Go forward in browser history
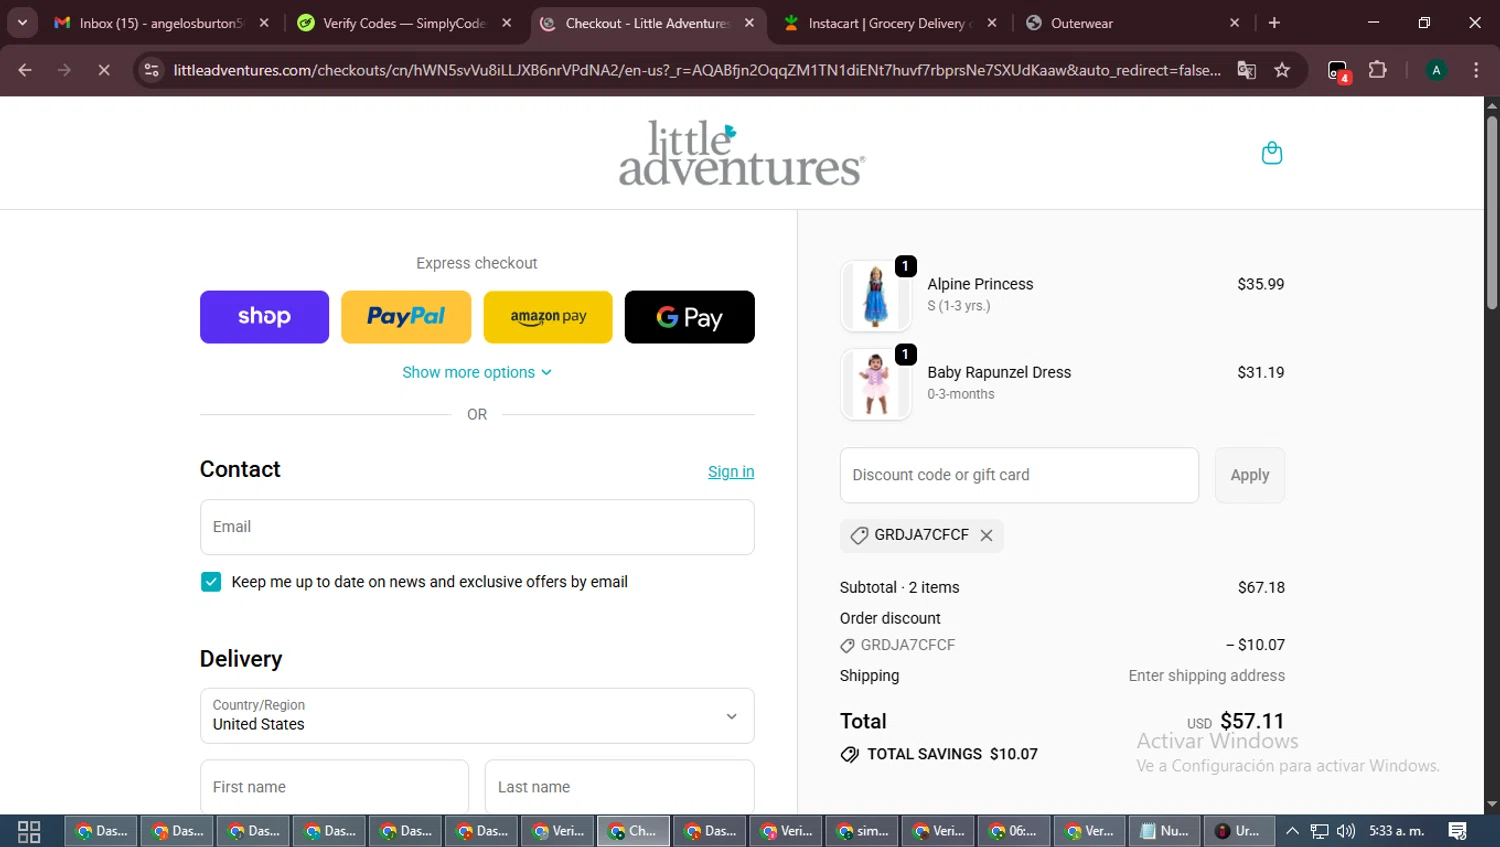This screenshot has height=847, width=1500. 64,70
